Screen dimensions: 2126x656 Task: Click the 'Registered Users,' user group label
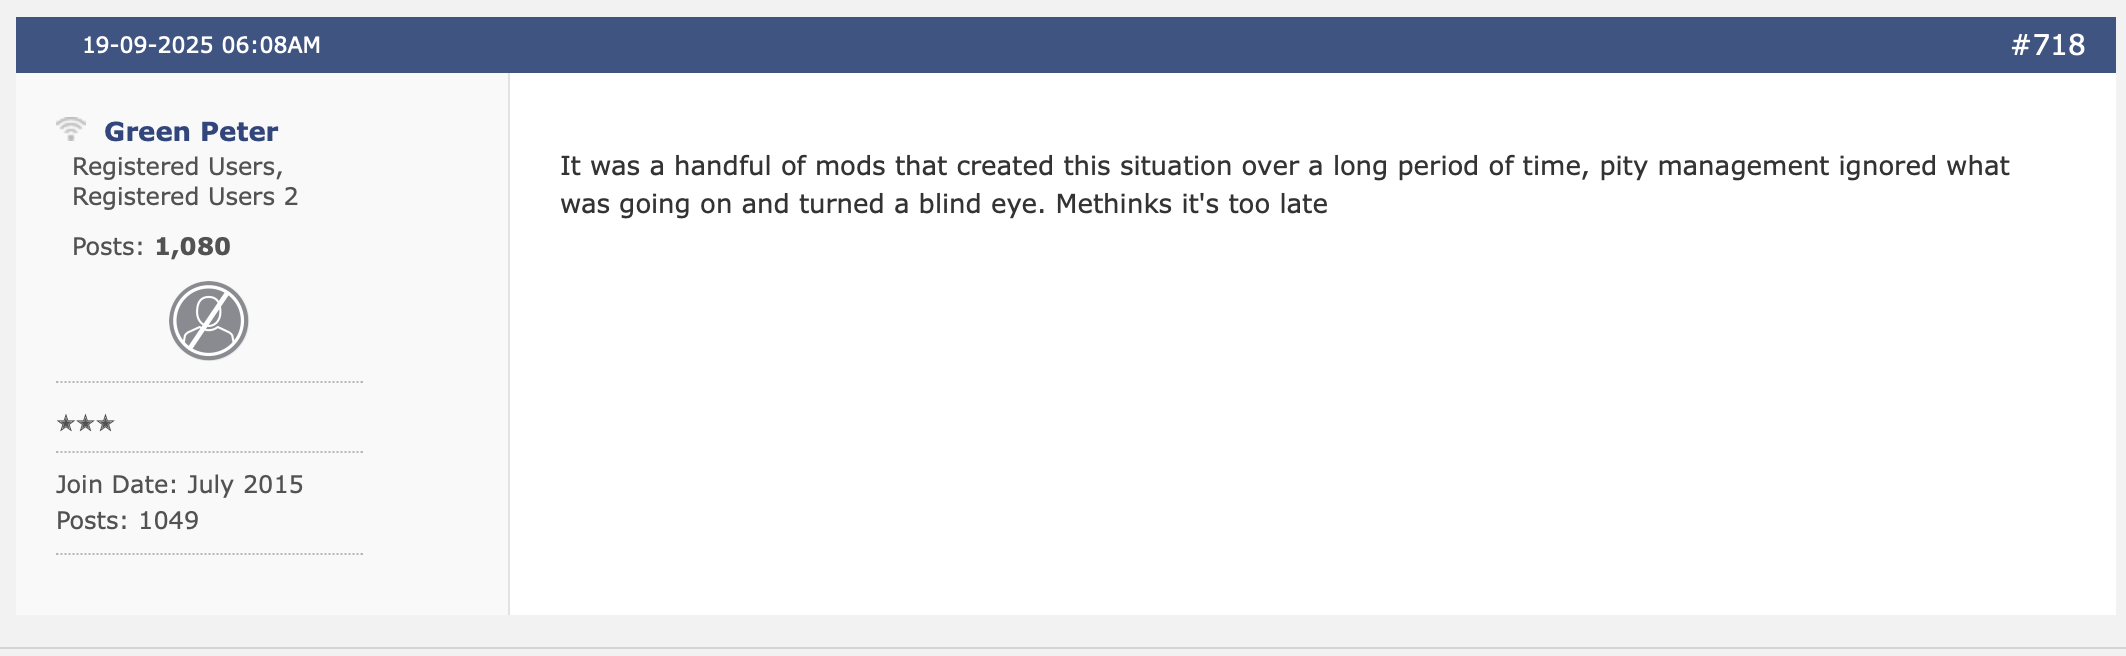point(178,166)
